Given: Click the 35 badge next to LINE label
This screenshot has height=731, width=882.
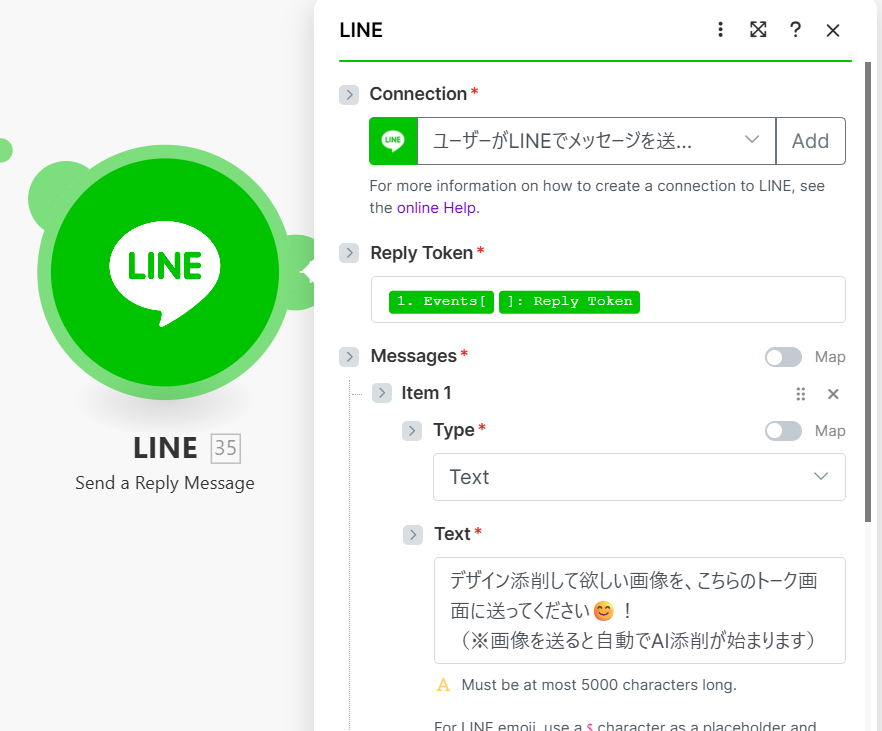Looking at the screenshot, I should click(x=225, y=448).
